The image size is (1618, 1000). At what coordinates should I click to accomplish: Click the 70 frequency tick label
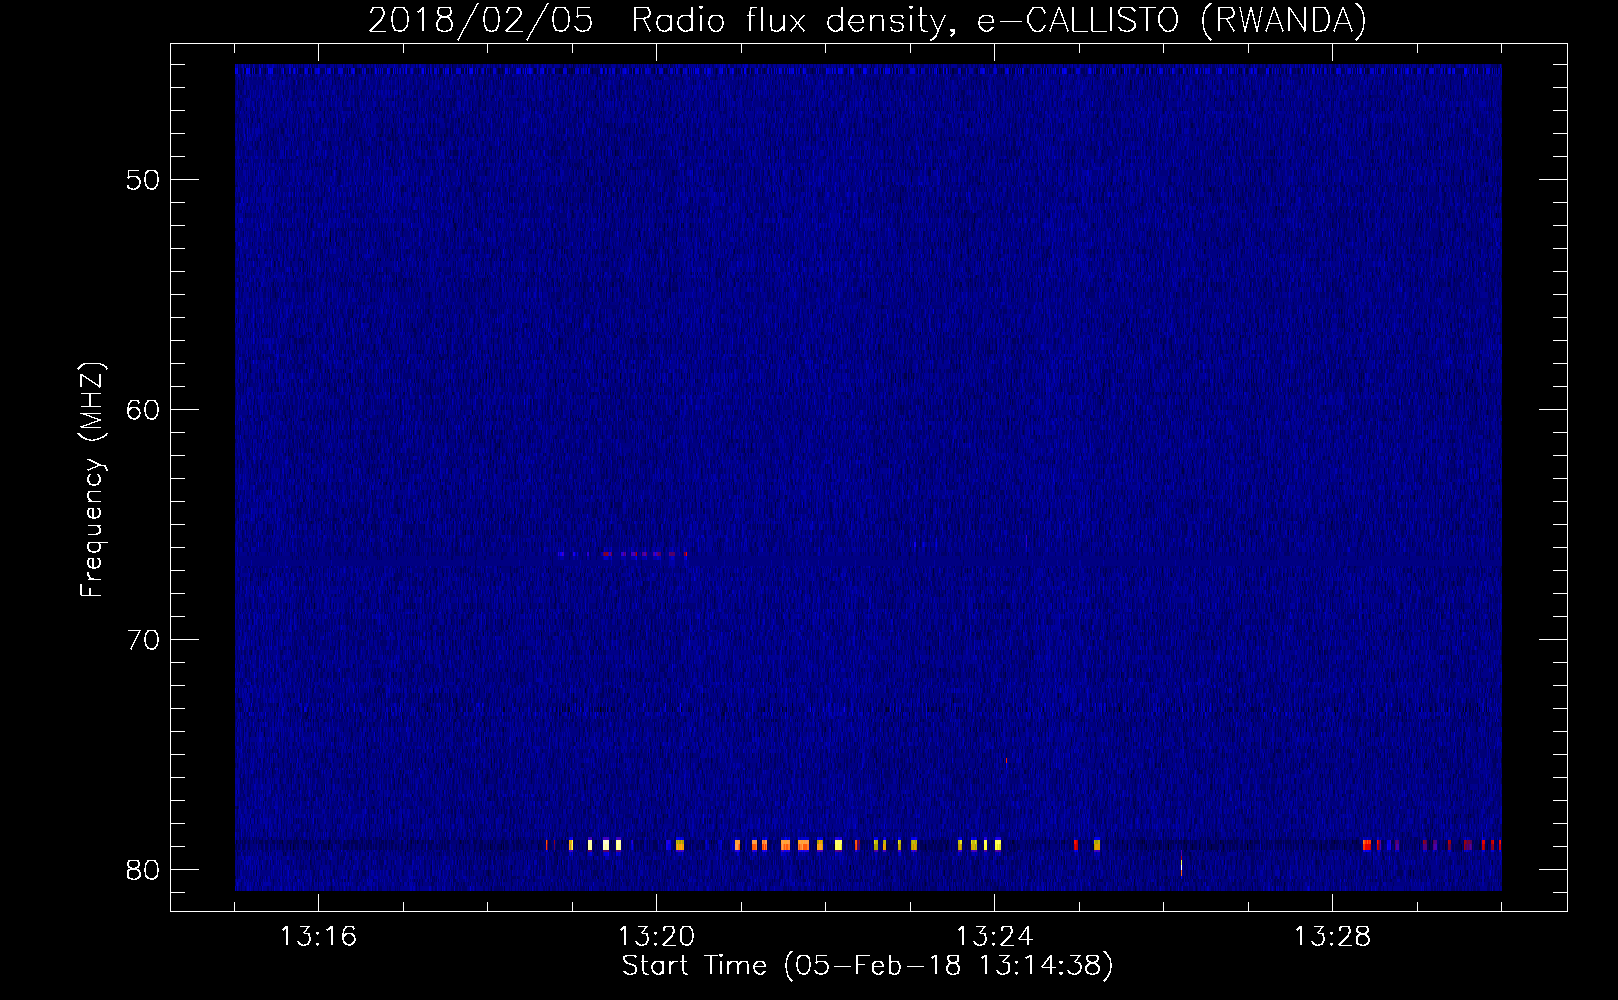coord(143,640)
